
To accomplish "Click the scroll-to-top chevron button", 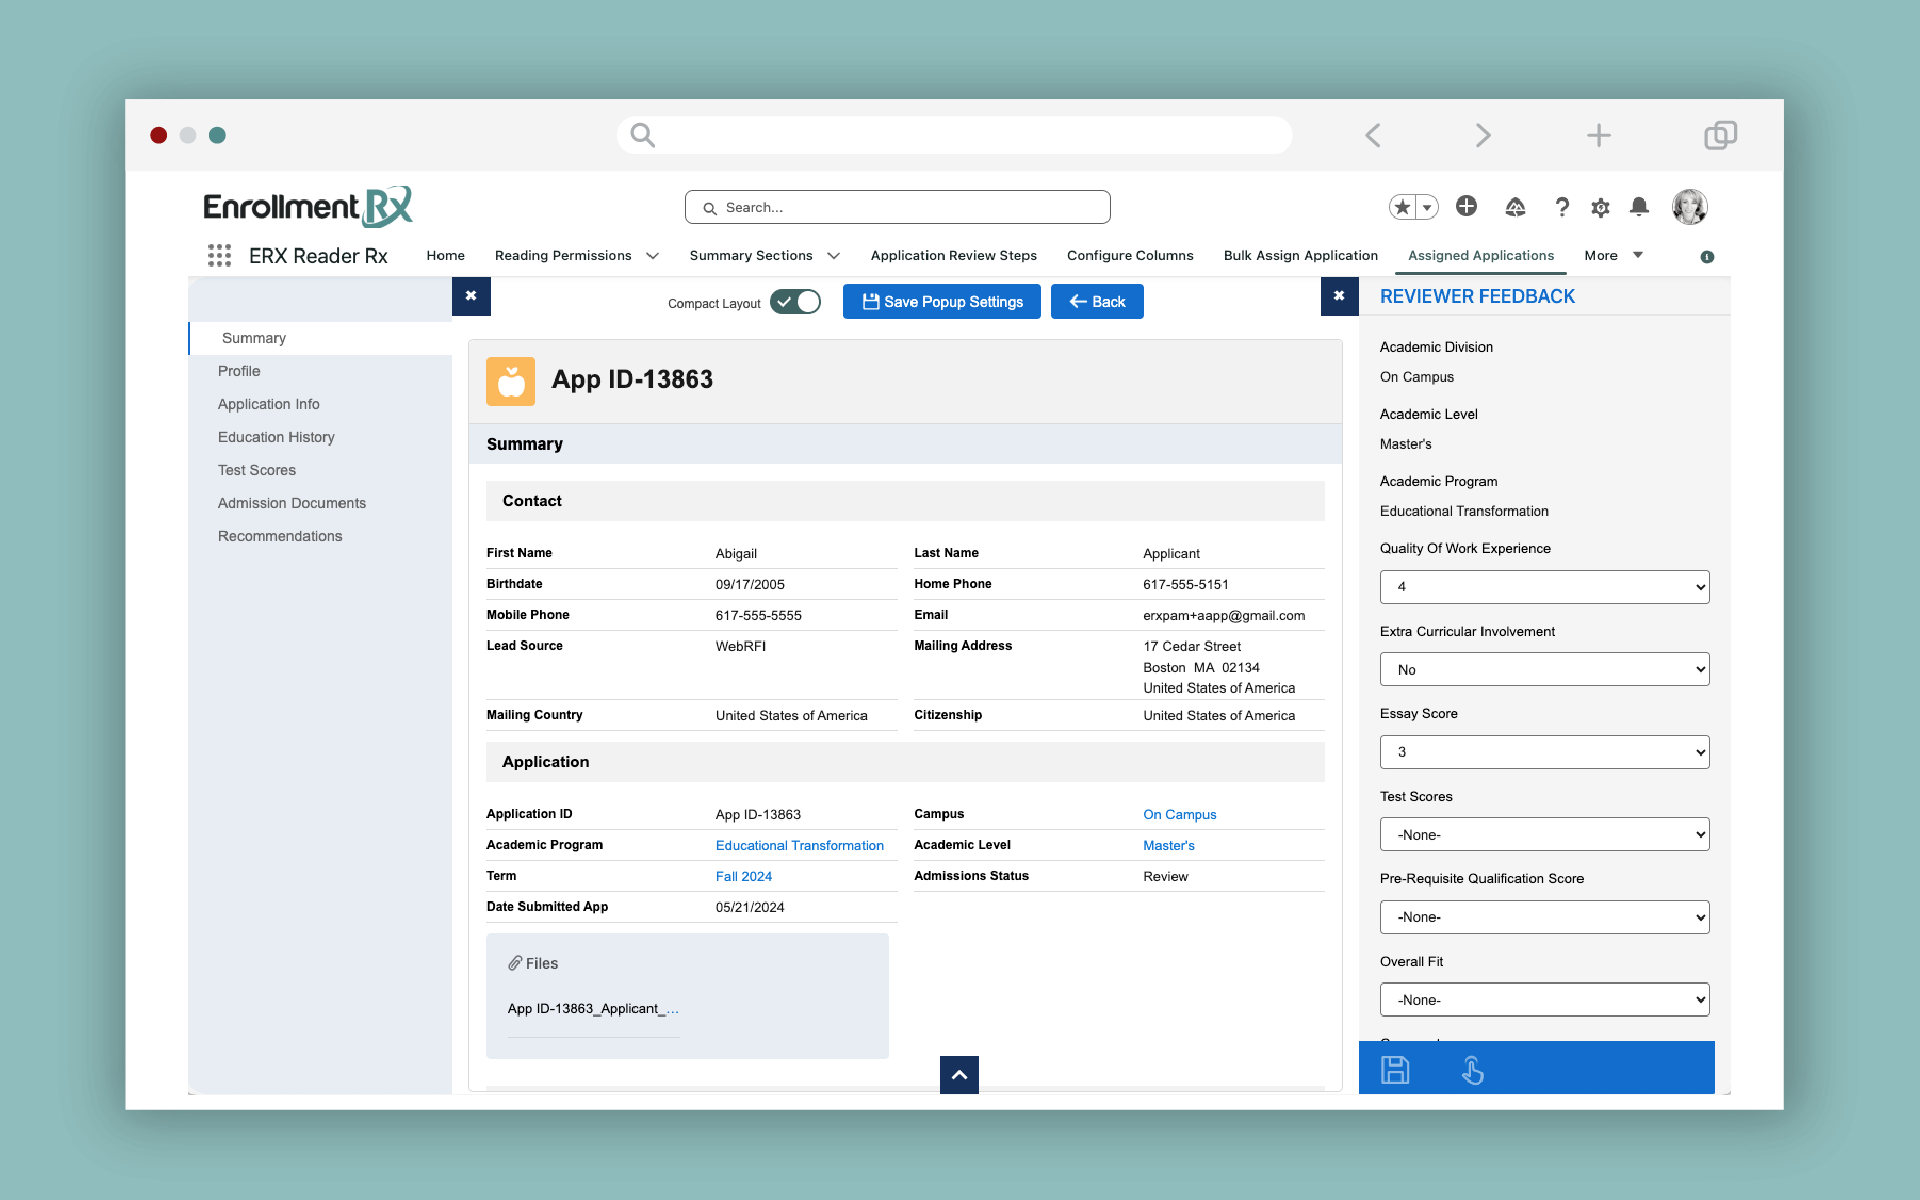I will click(x=959, y=1075).
